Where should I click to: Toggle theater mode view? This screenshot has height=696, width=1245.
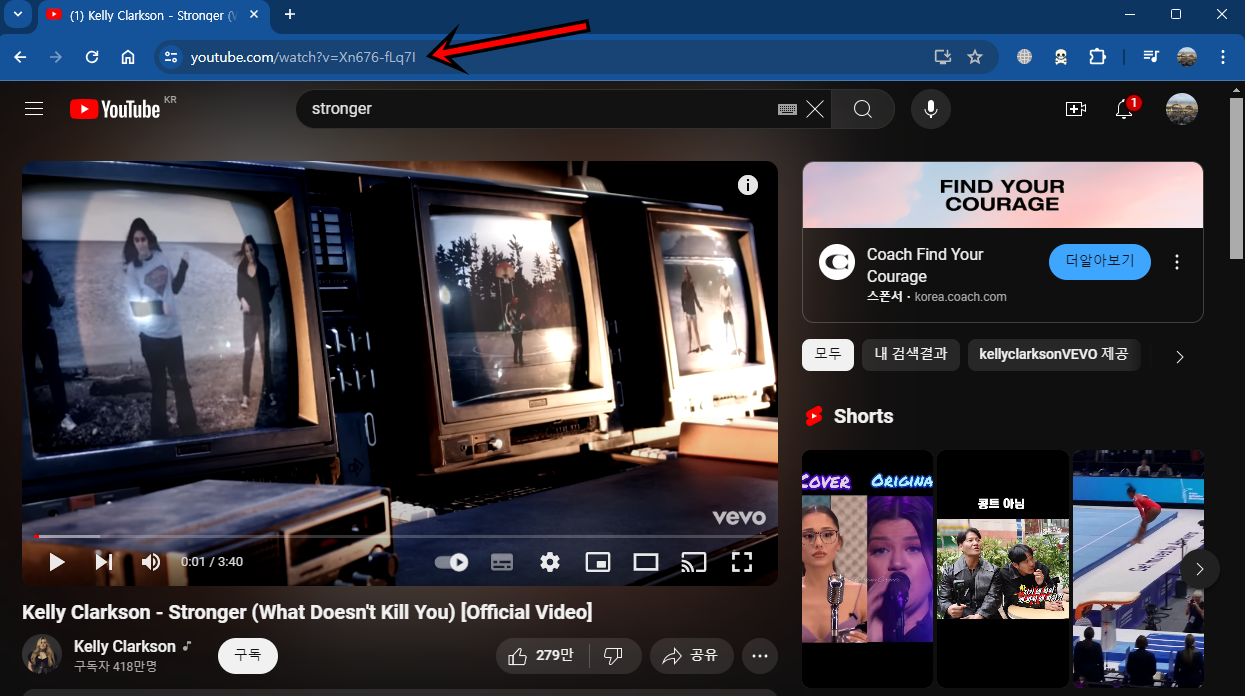[x=646, y=562]
